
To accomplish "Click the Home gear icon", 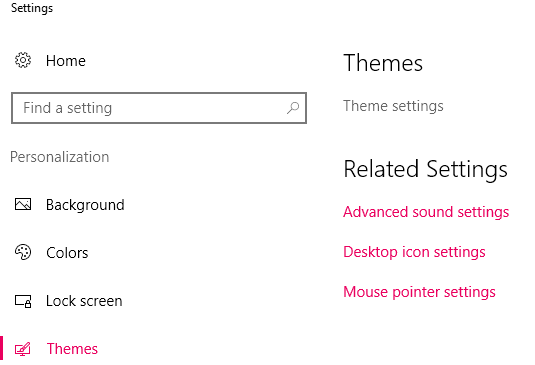I will [x=23, y=60].
